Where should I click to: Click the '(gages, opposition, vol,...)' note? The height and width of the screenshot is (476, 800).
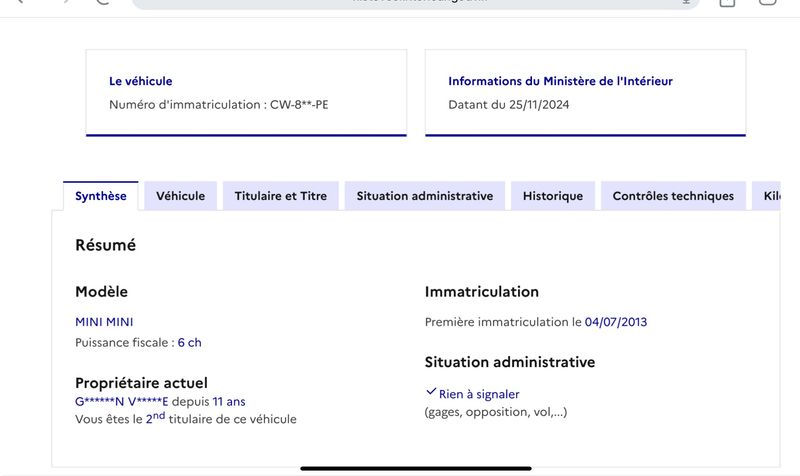(x=495, y=412)
